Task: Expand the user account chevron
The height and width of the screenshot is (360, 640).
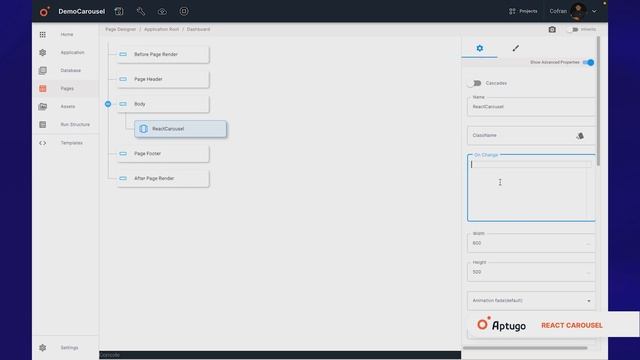Action: pos(594,11)
